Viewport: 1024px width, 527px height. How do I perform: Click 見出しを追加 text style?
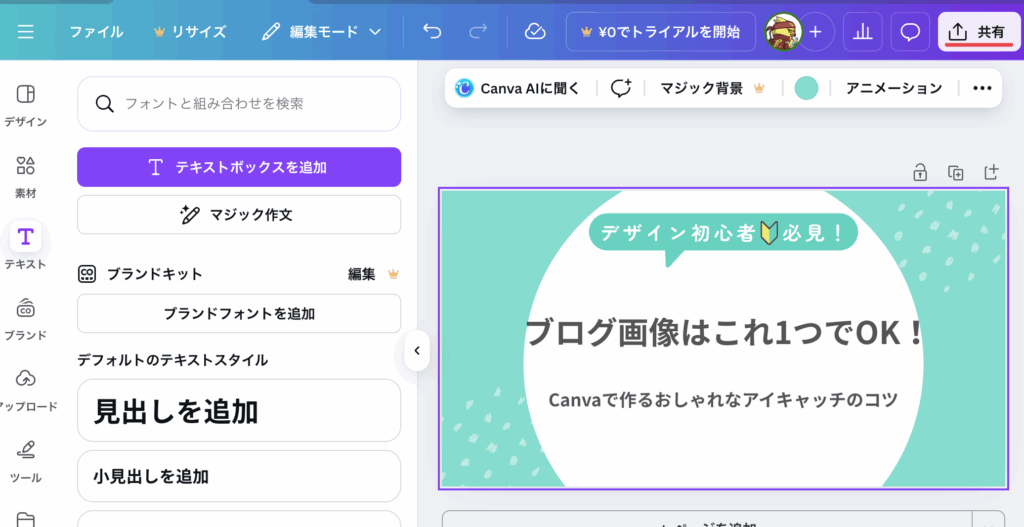tap(239, 411)
